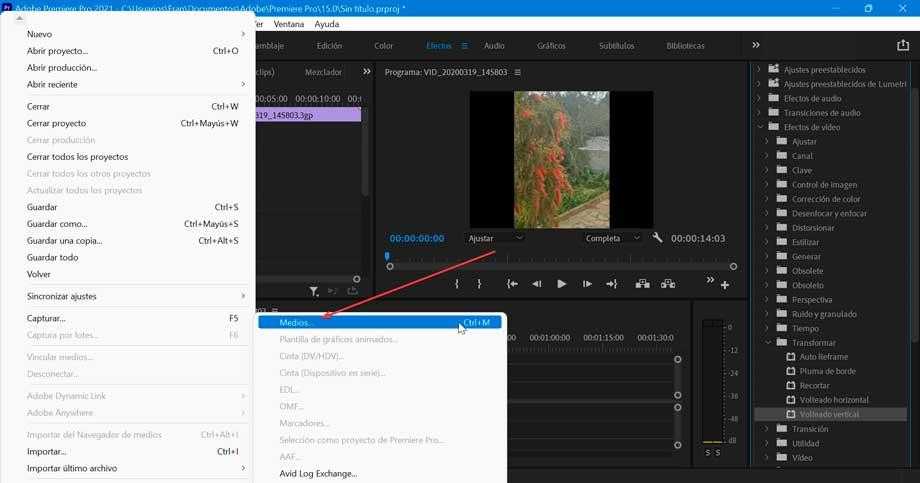
Task: Click the Quick Export share icon
Action: [x=904, y=45]
